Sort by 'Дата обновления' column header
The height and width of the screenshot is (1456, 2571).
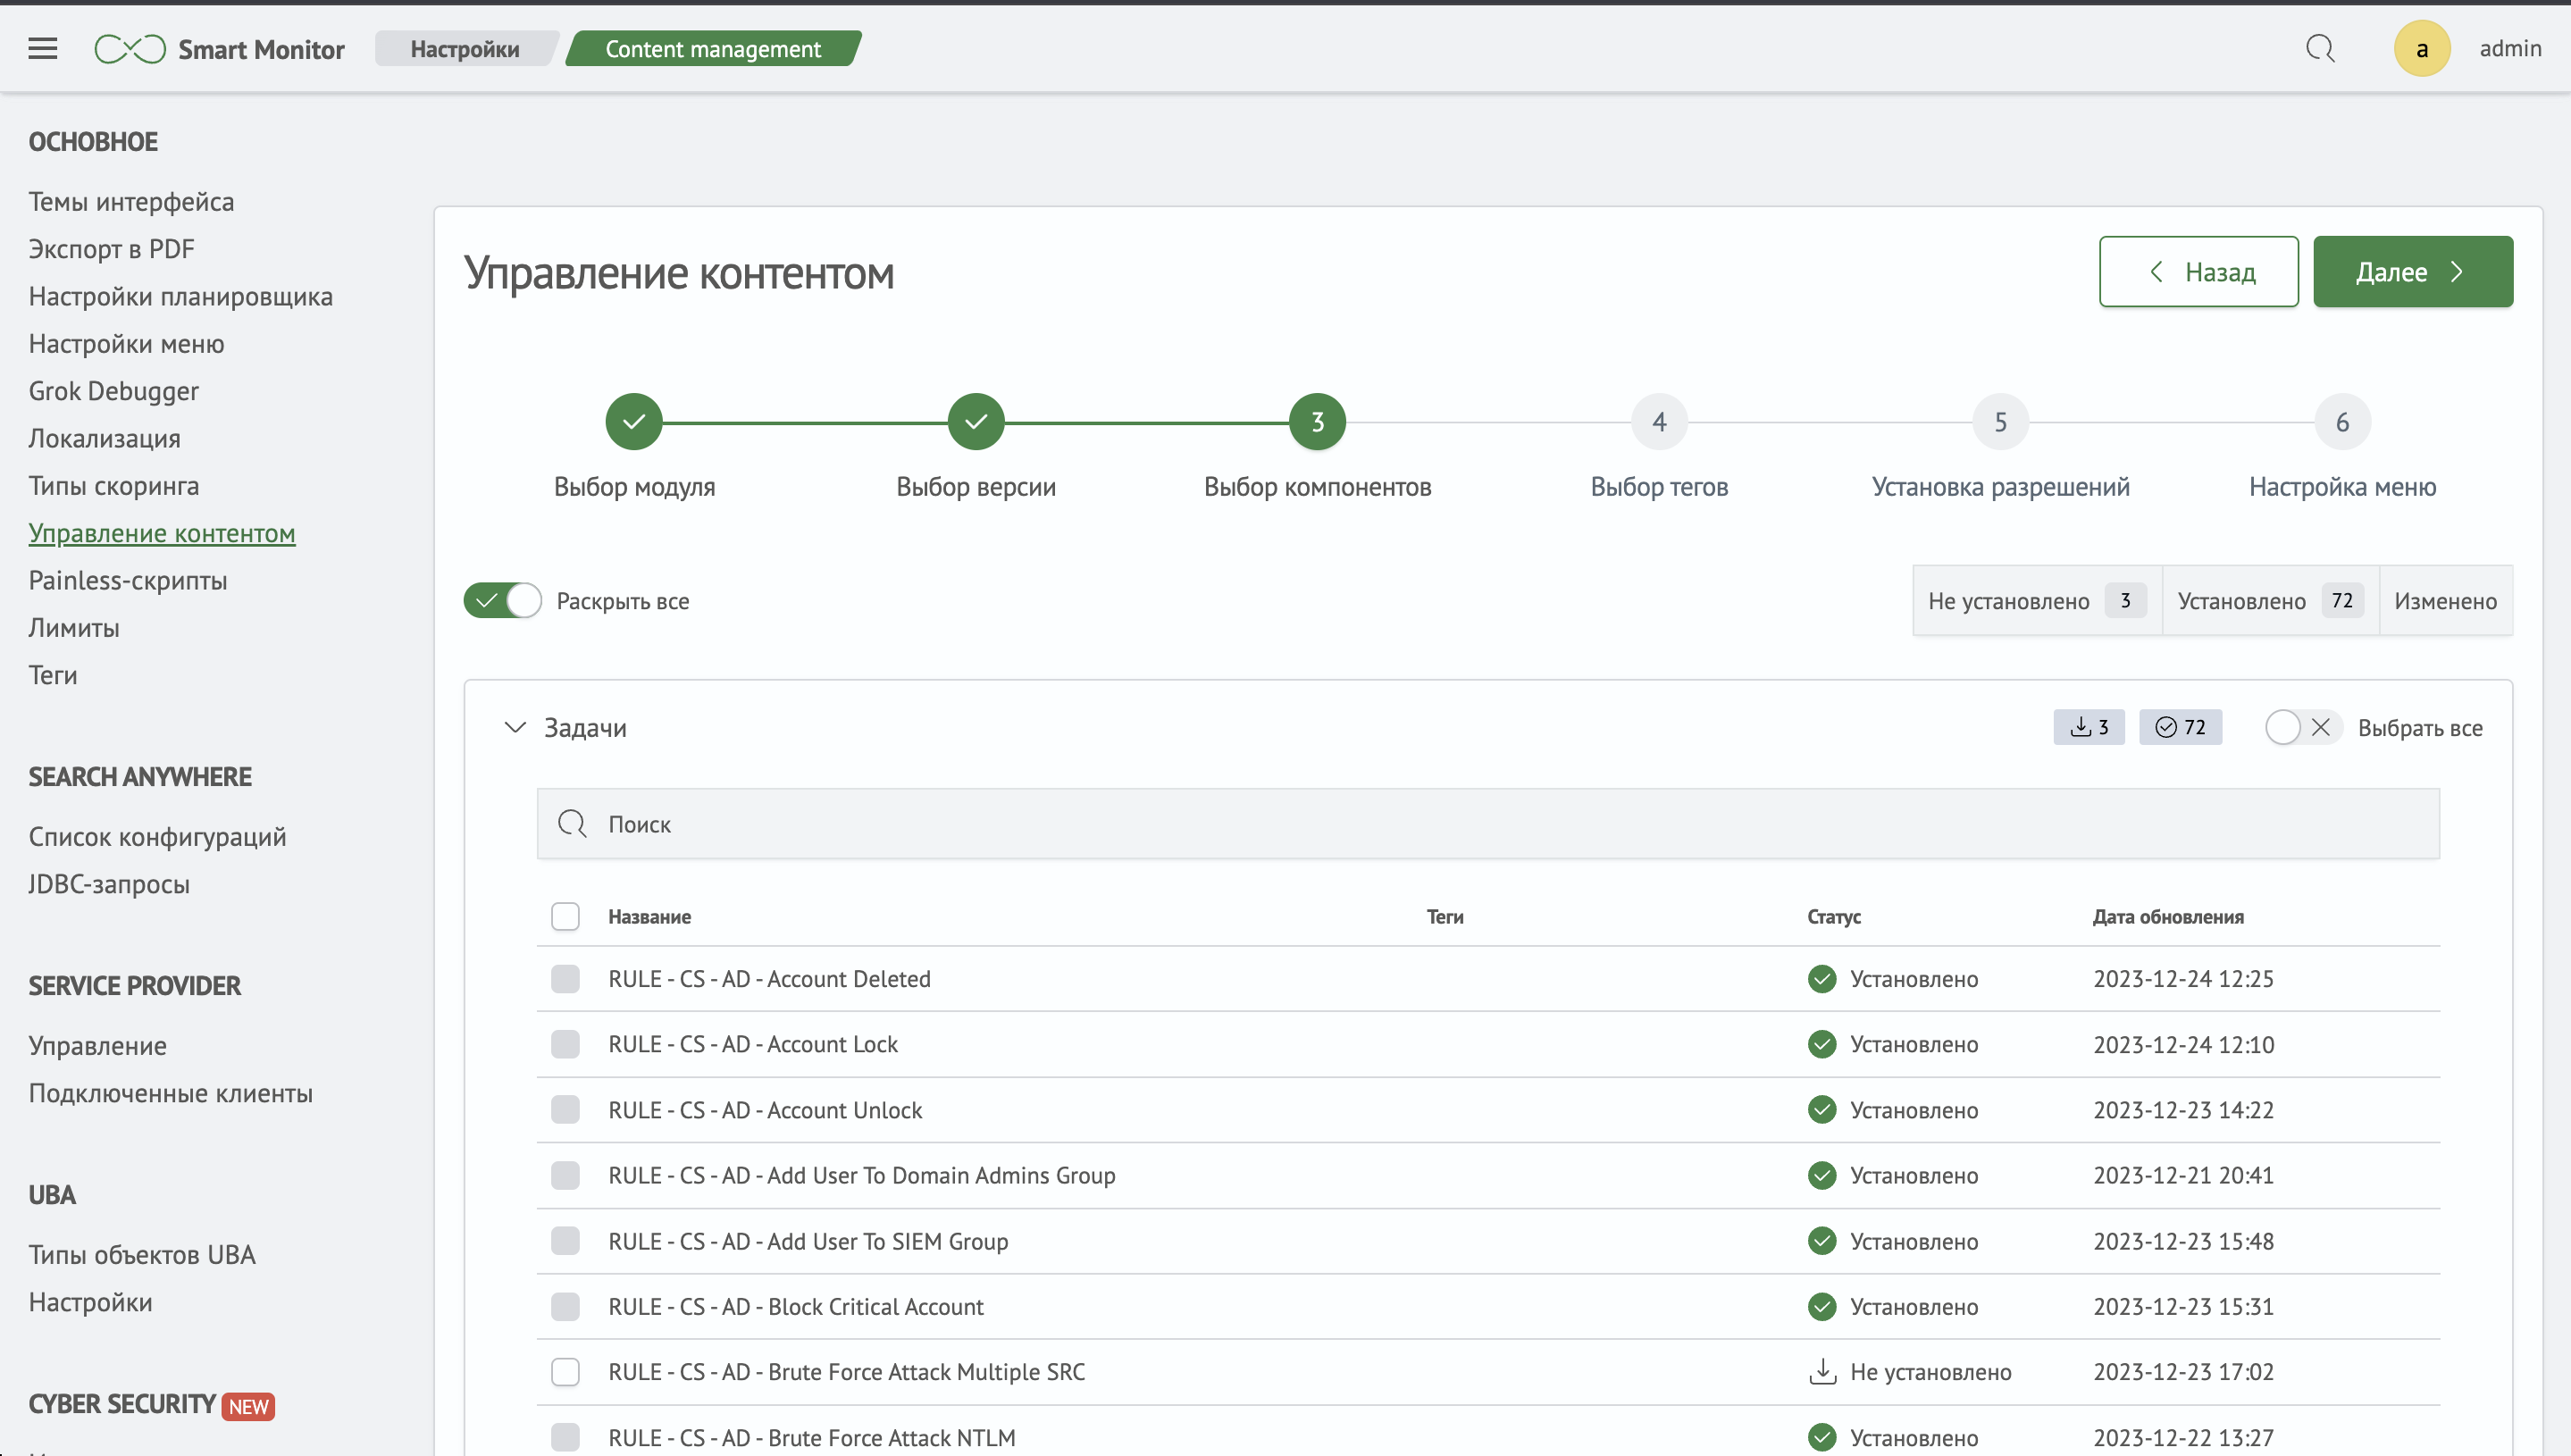pyautogui.click(x=2168, y=916)
